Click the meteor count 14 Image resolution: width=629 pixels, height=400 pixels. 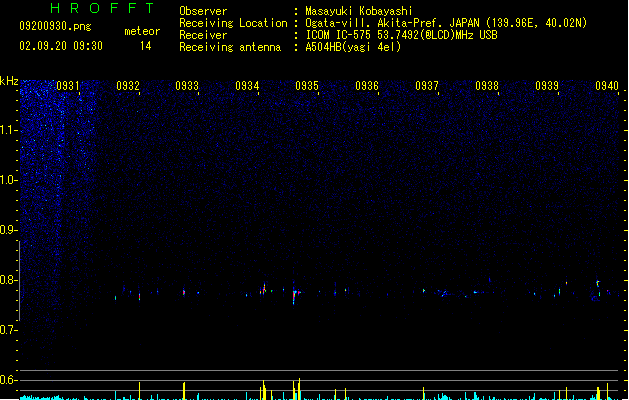pyautogui.click(x=146, y=46)
